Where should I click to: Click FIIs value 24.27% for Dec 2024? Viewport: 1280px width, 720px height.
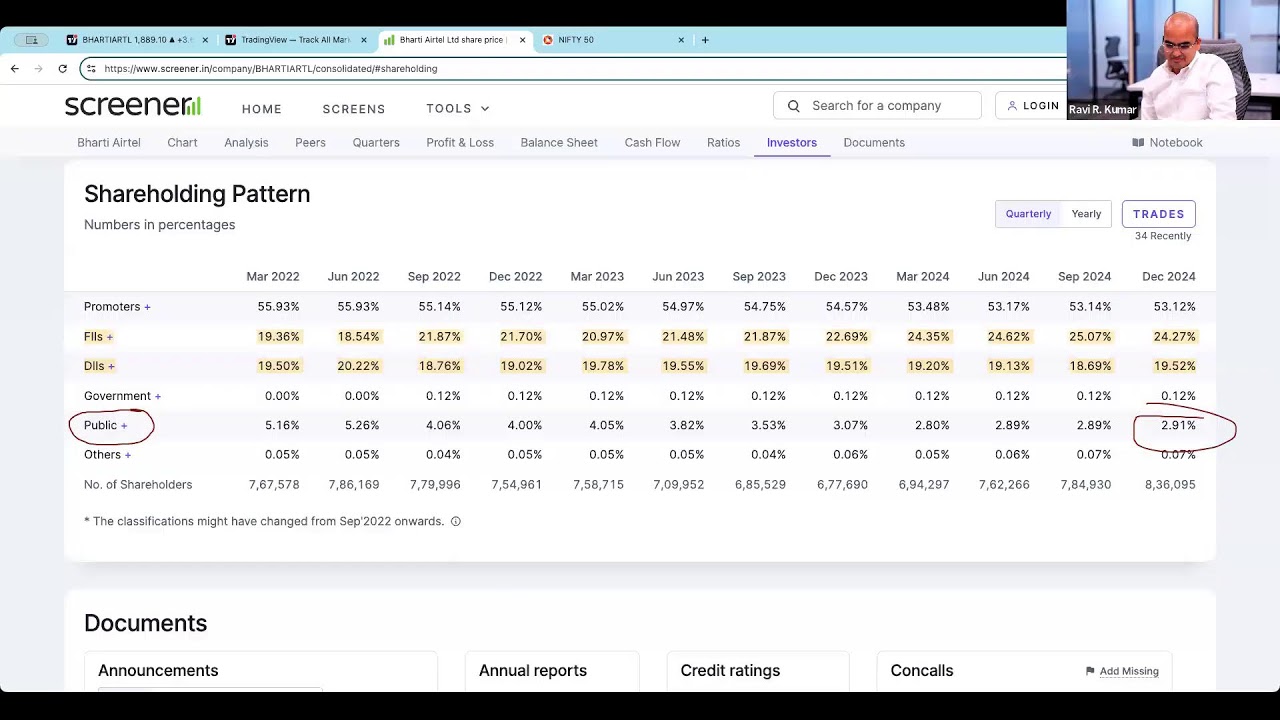click(1174, 337)
